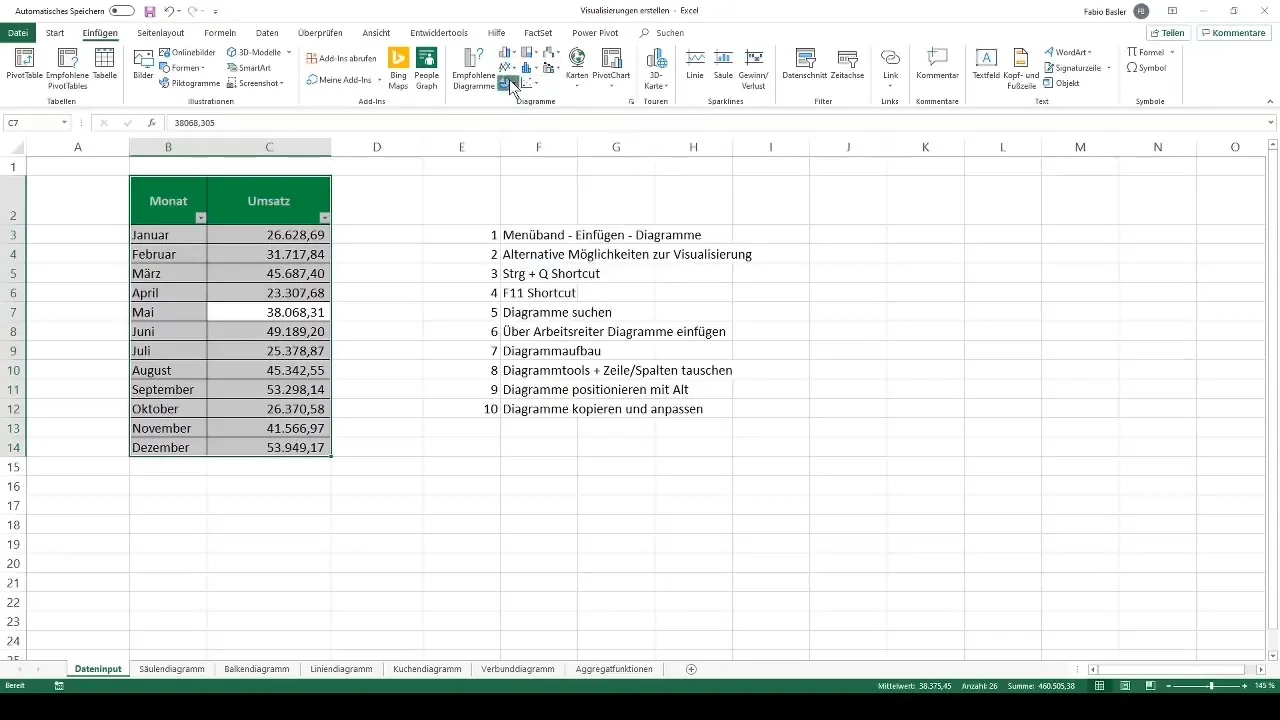Undo the last action

(169, 11)
